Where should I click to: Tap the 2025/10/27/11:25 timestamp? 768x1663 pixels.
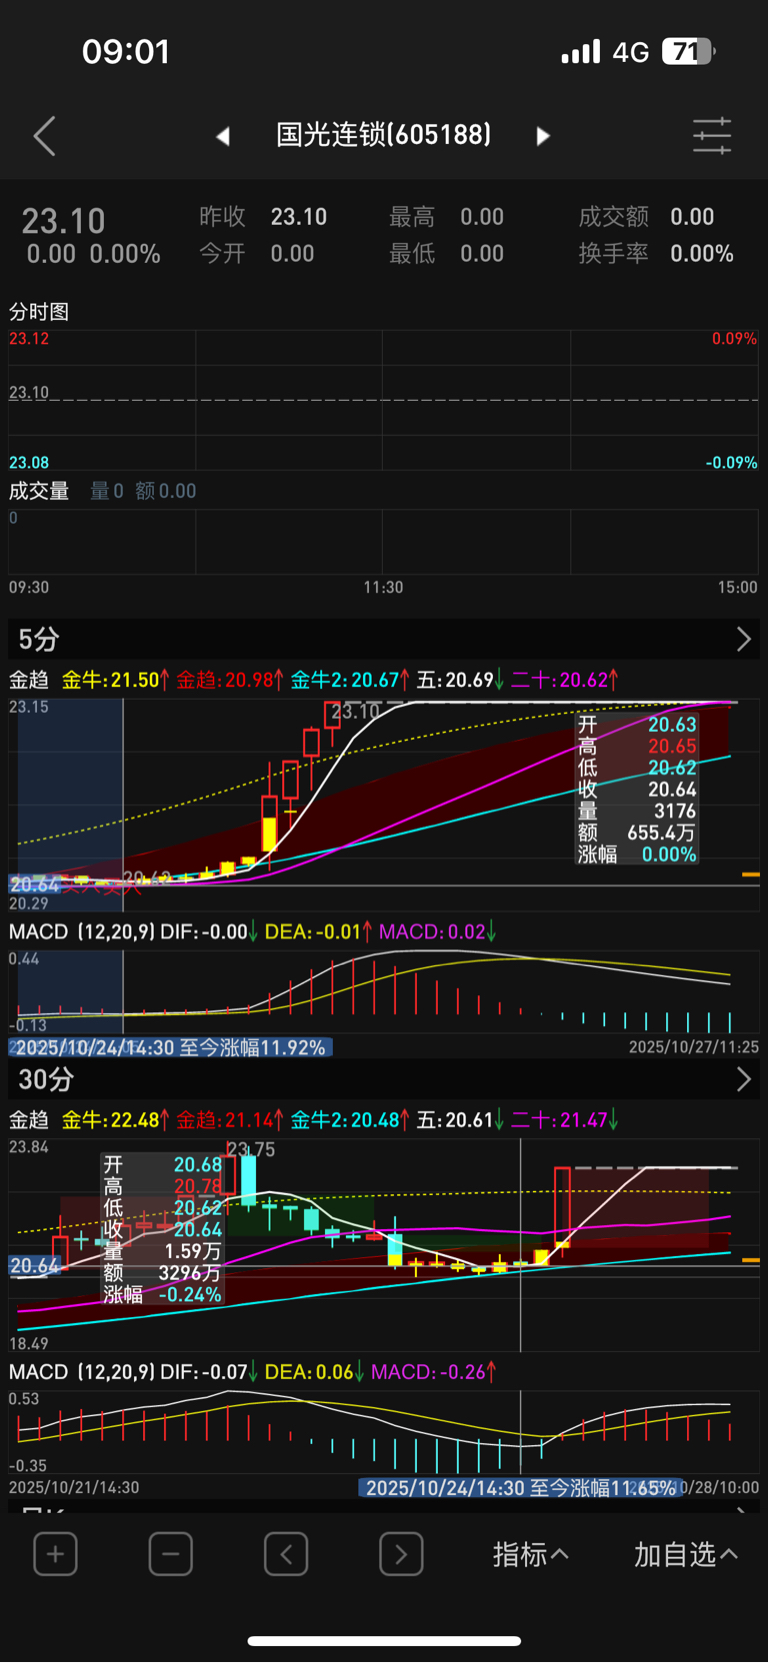tap(694, 1047)
